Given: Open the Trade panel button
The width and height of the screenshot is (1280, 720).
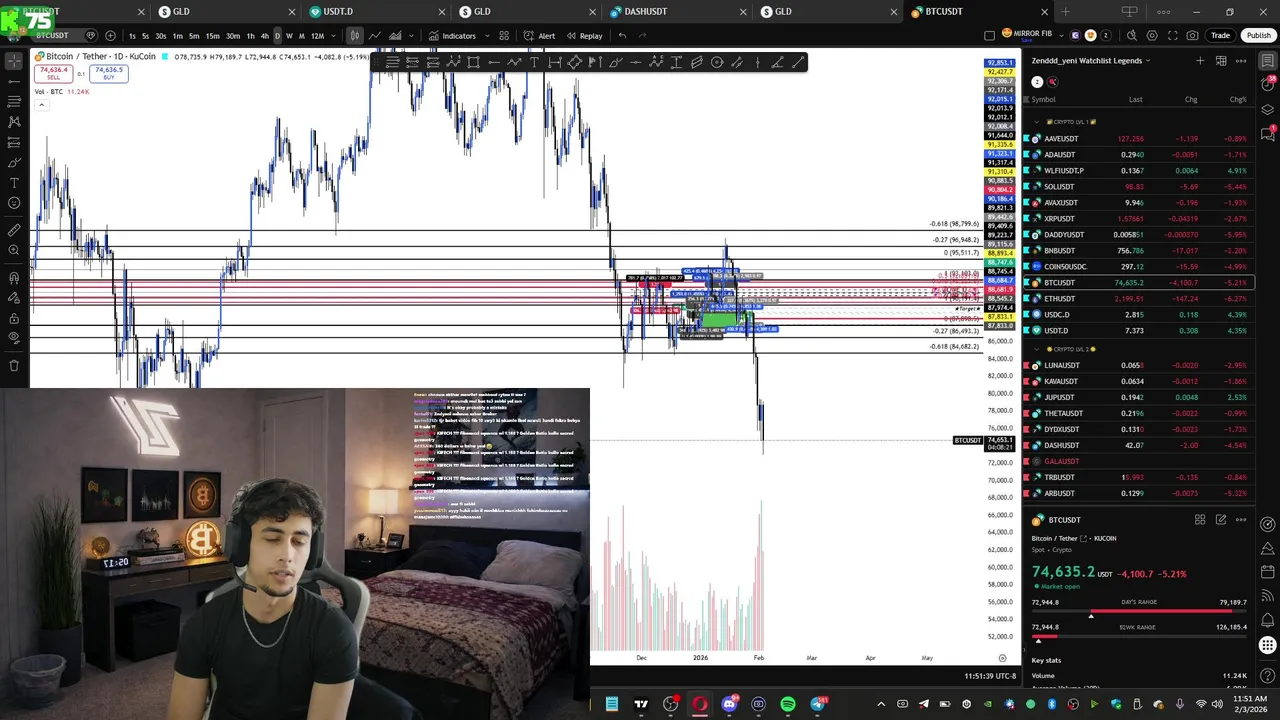Looking at the screenshot, I should (1220, 36).
